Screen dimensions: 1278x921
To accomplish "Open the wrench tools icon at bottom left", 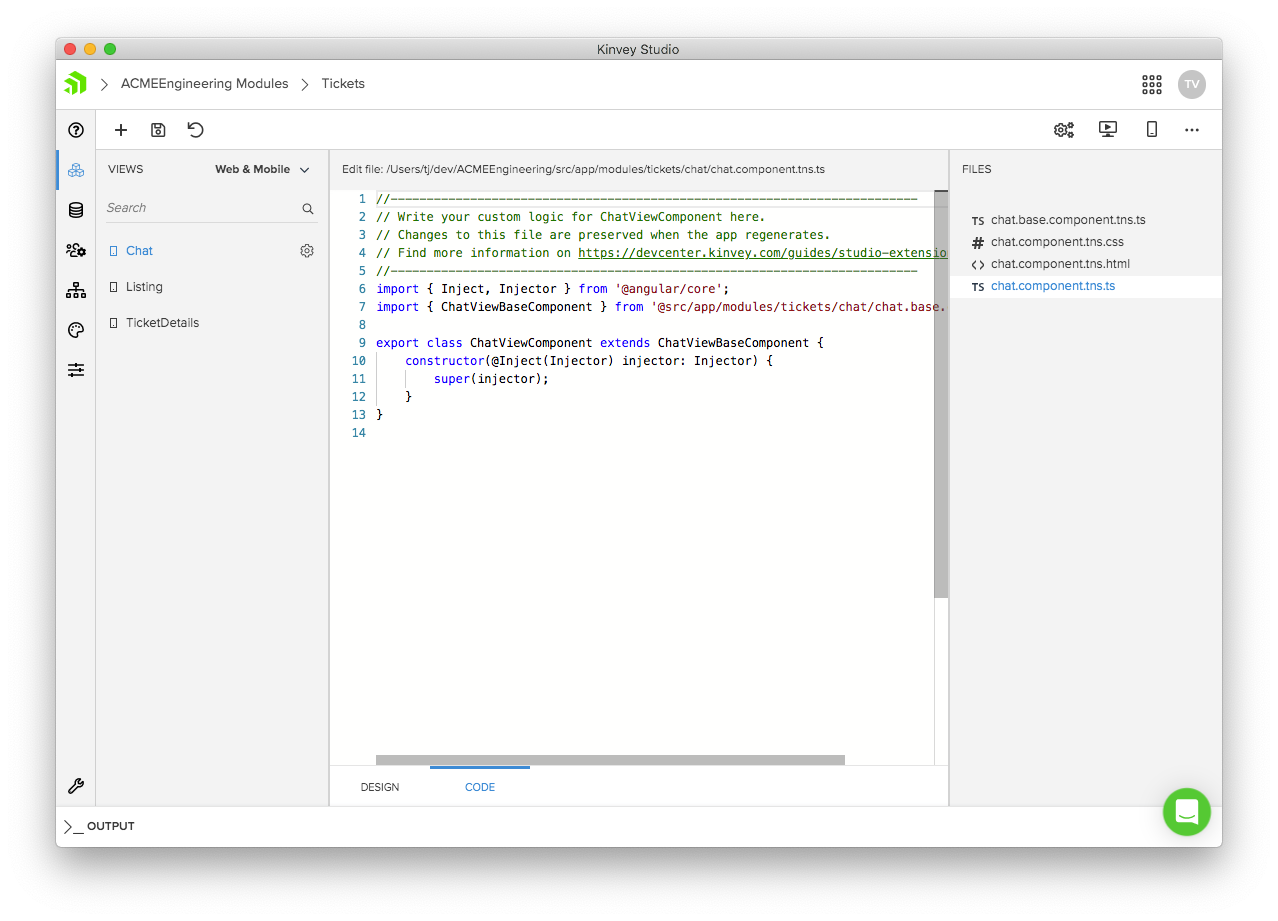I will click(x=76, y=786).
